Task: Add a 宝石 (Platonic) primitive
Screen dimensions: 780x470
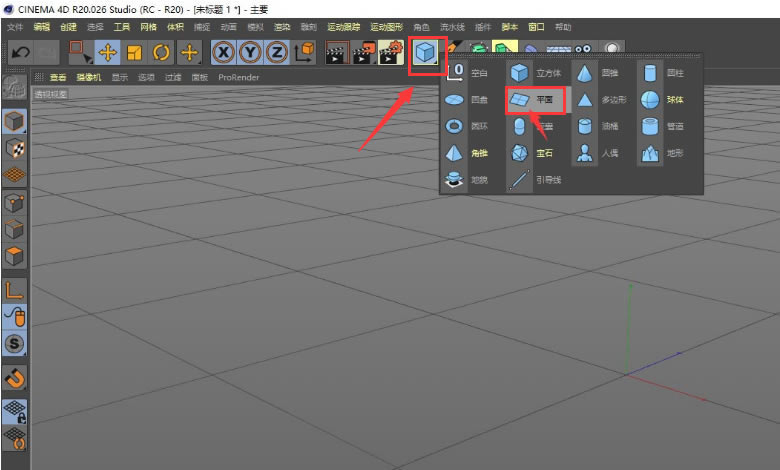Action: [532, 153]
